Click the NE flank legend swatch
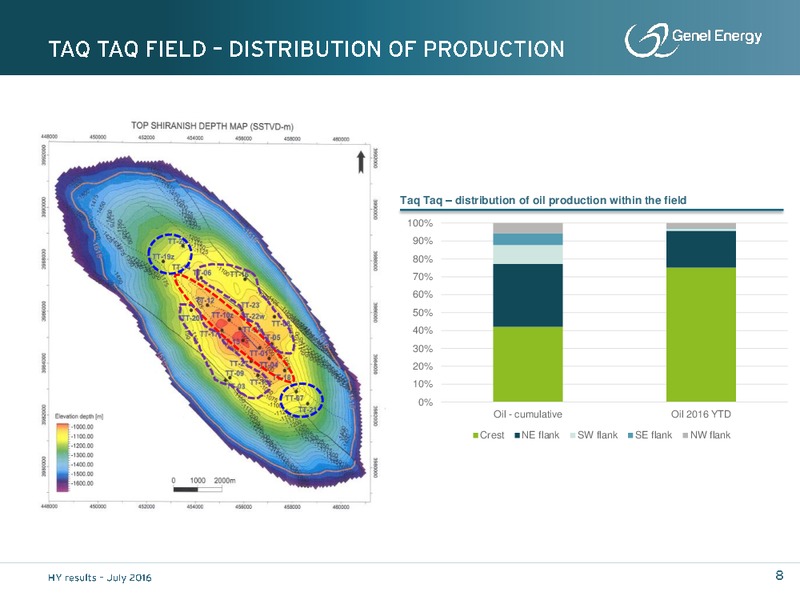The height and width of the screenshot is (600, 800). (517, 435)
